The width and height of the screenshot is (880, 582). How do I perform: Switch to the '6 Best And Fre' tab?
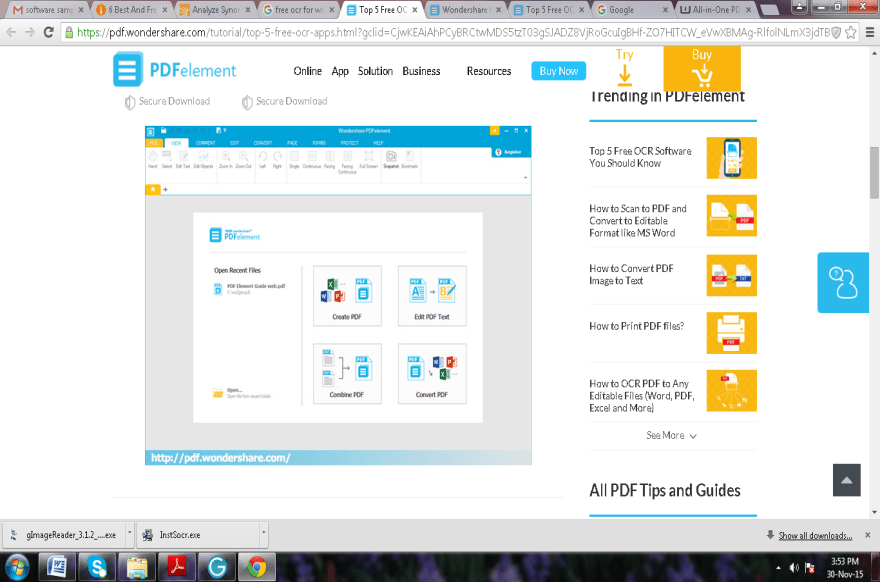132,10
